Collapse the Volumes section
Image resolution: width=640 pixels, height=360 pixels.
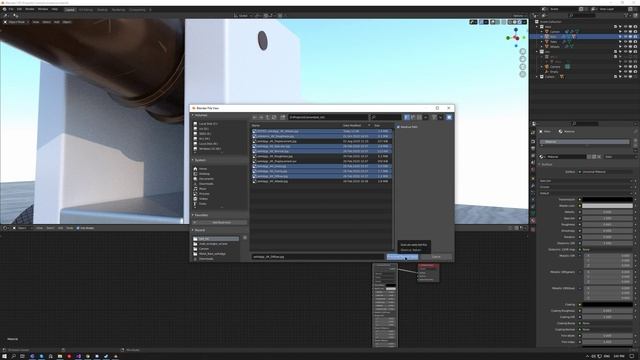pyautogui.click(x=200, y=116)
